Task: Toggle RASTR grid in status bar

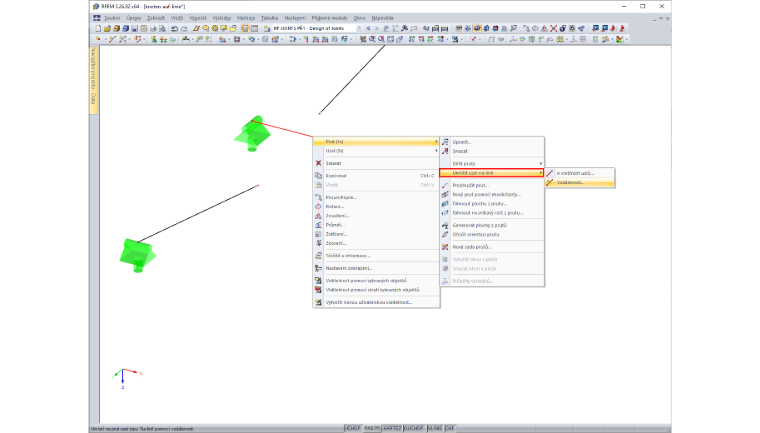Action: [x=372, y=428]
